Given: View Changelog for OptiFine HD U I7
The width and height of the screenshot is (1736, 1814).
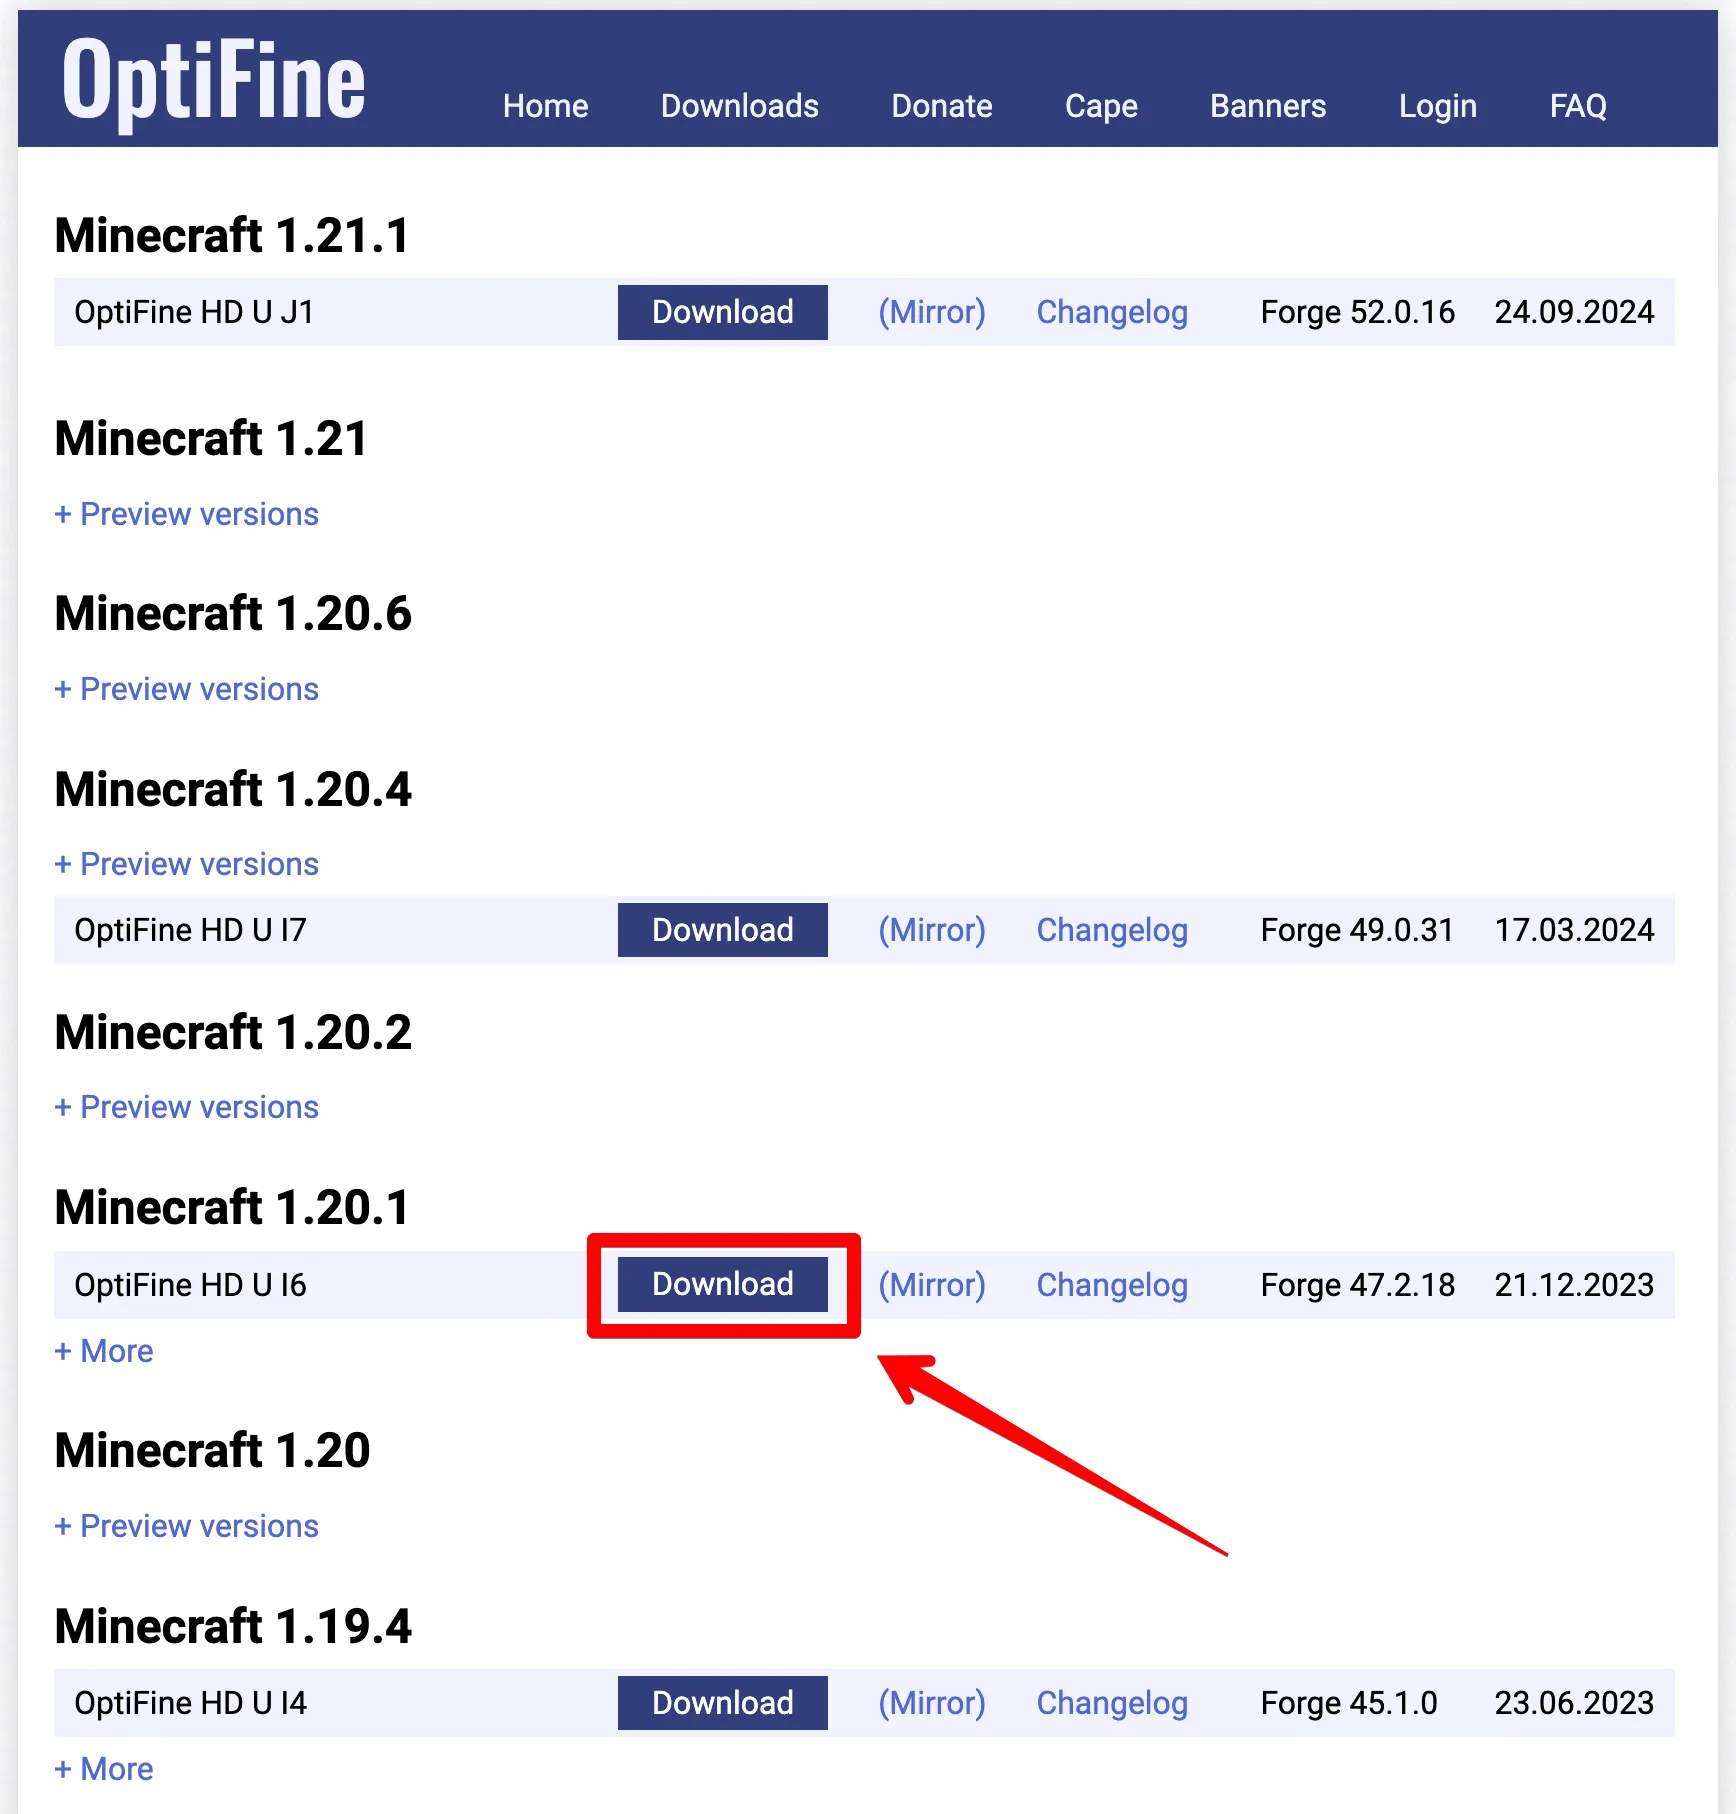Looking at the screenshot, I should pyautogui.click(x=1112, y=930).
